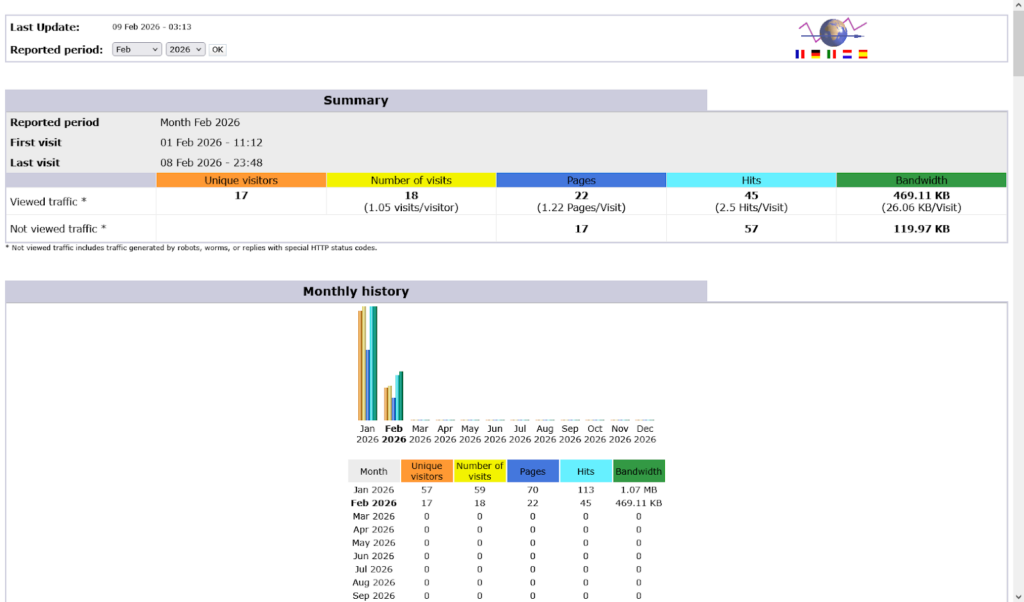Screen dimensions: 1024x602
Task: Switch to Spanish via the flag icon
Action: pos(863,54)
